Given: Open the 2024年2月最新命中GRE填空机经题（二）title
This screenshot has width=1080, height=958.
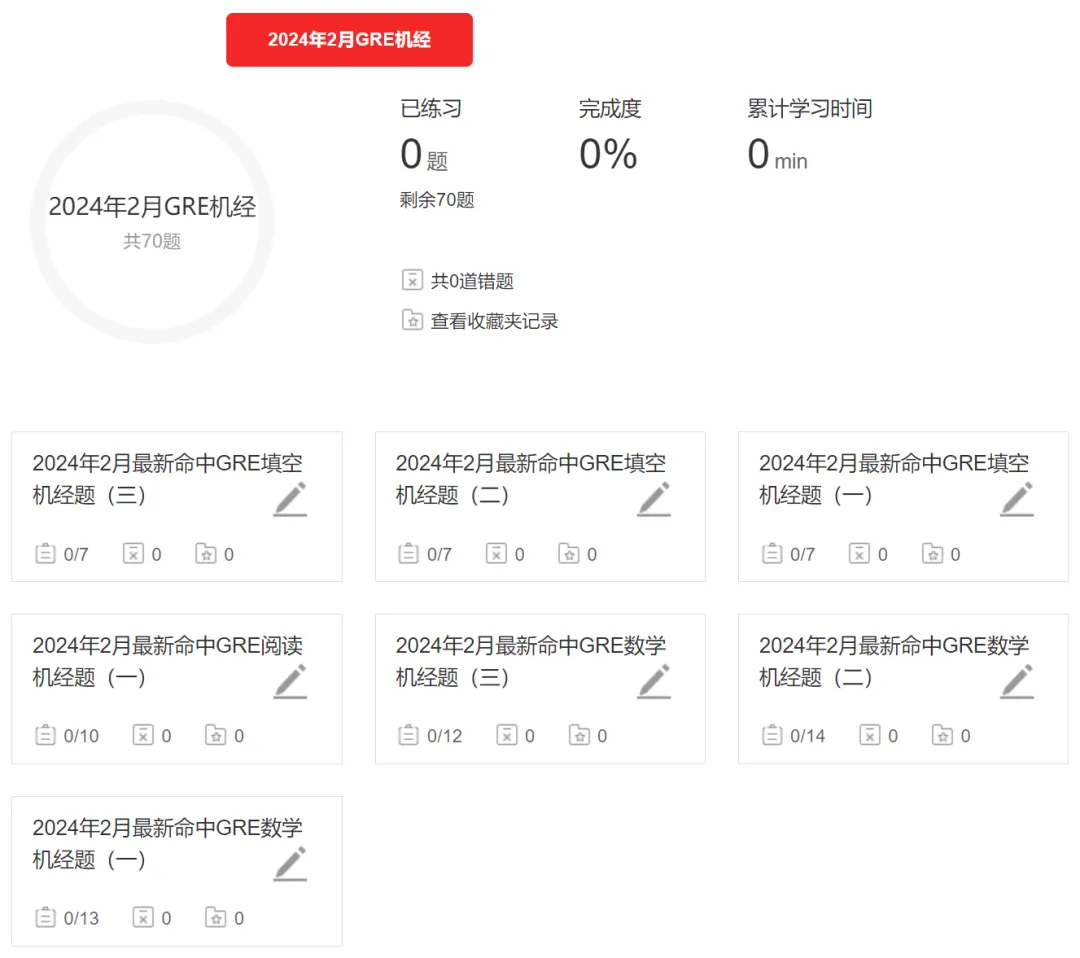Looking at the screenshot, I should click(x=530, y=479).
